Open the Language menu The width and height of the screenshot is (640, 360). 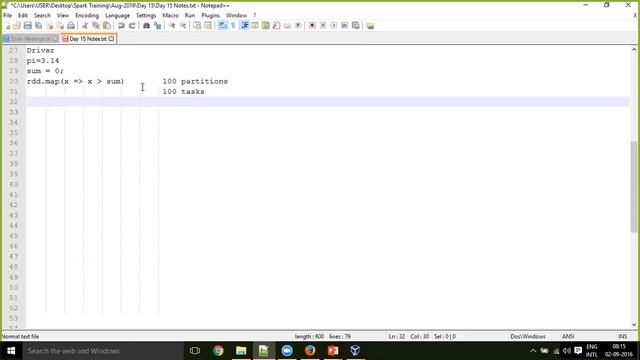118,16
